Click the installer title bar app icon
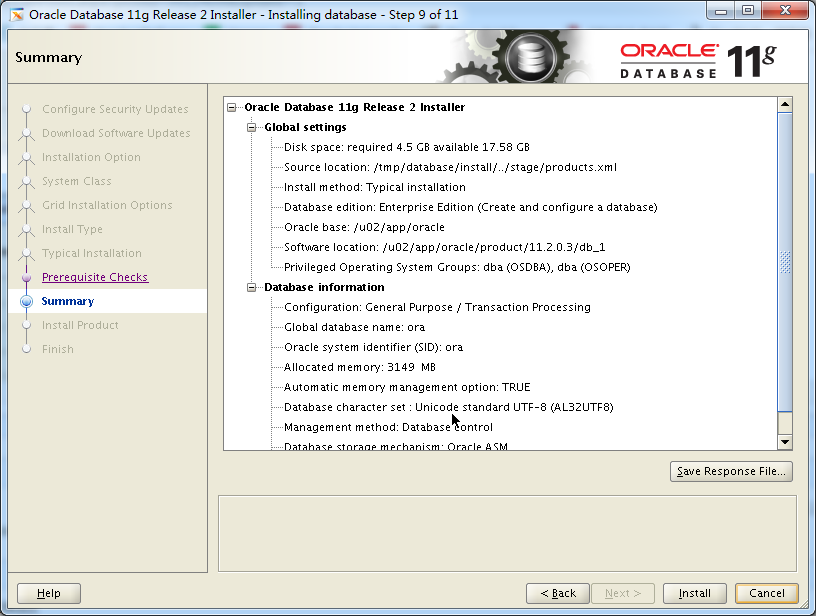The width and height of the screenshot is (816, 616). [17, 15]
